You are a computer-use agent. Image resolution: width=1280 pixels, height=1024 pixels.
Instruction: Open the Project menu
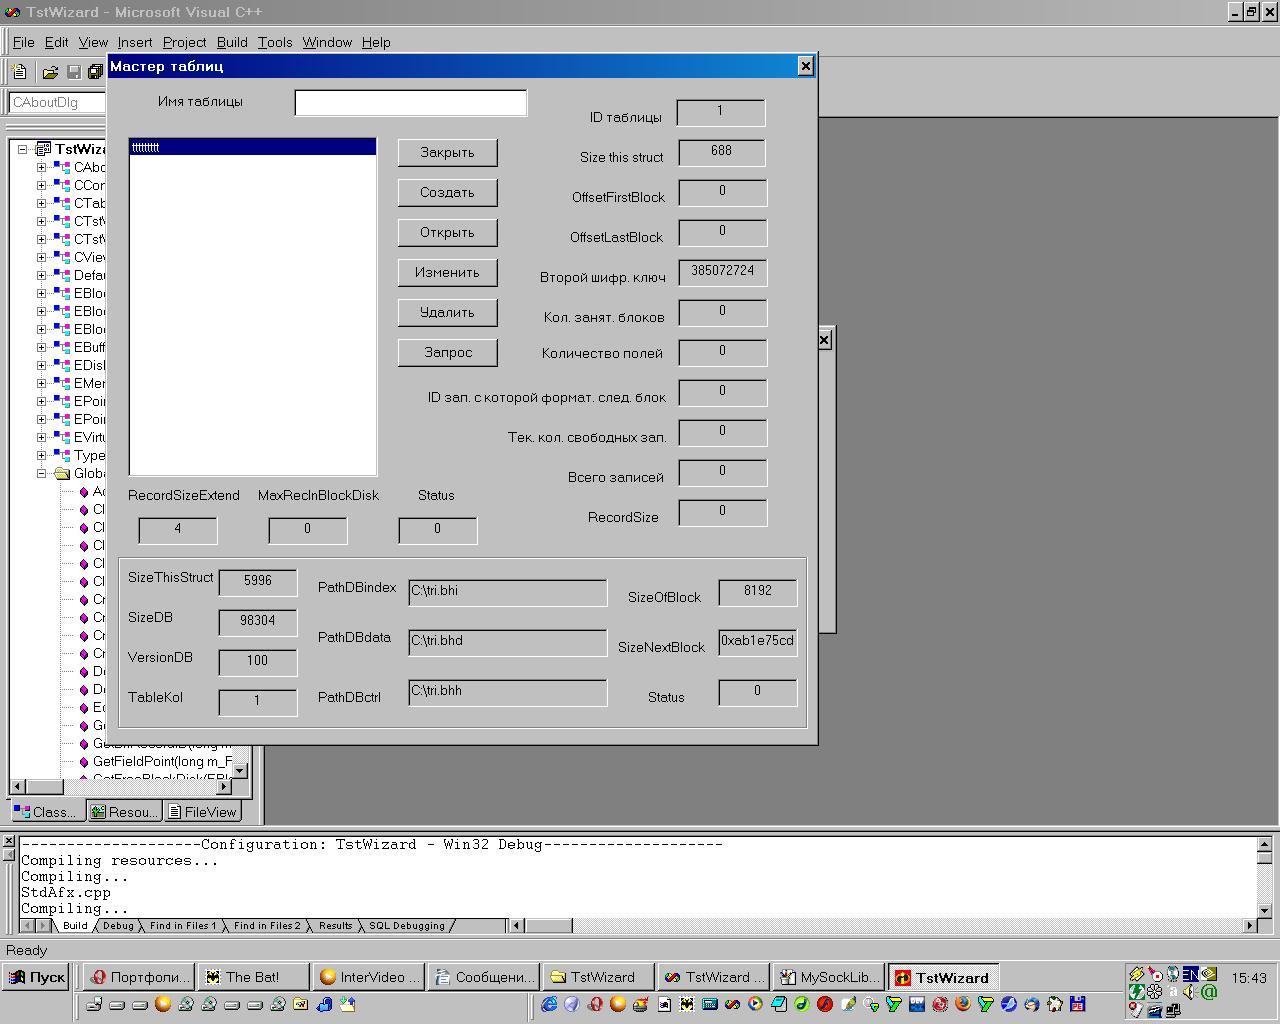click(x=184, y=42)
